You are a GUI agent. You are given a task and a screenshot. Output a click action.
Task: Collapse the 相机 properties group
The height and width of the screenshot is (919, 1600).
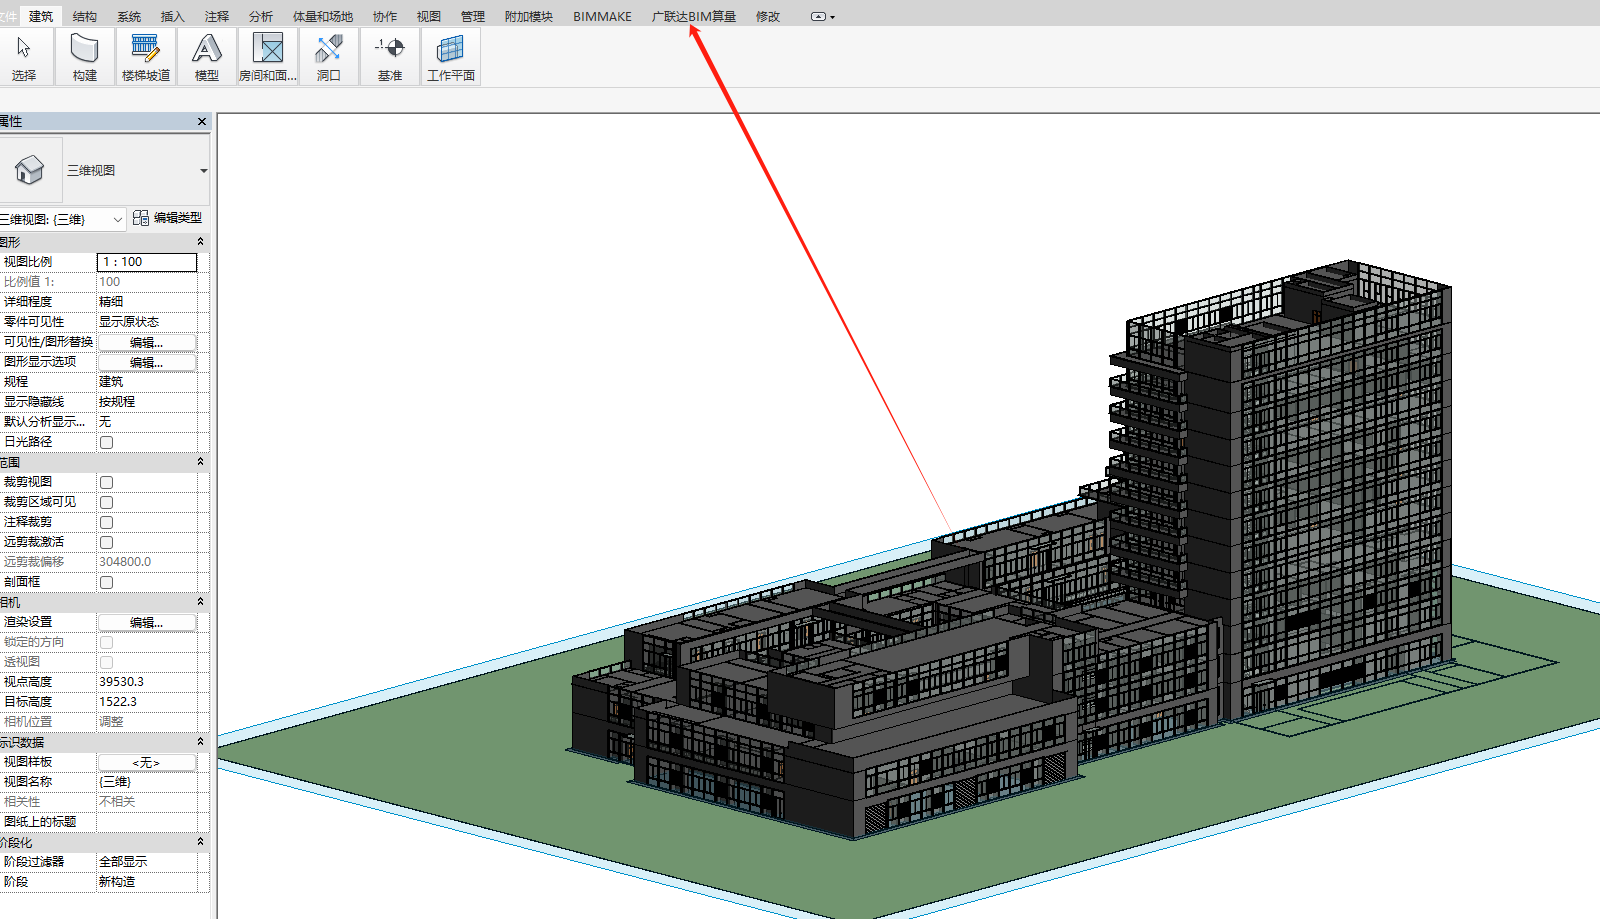[200, 602]
